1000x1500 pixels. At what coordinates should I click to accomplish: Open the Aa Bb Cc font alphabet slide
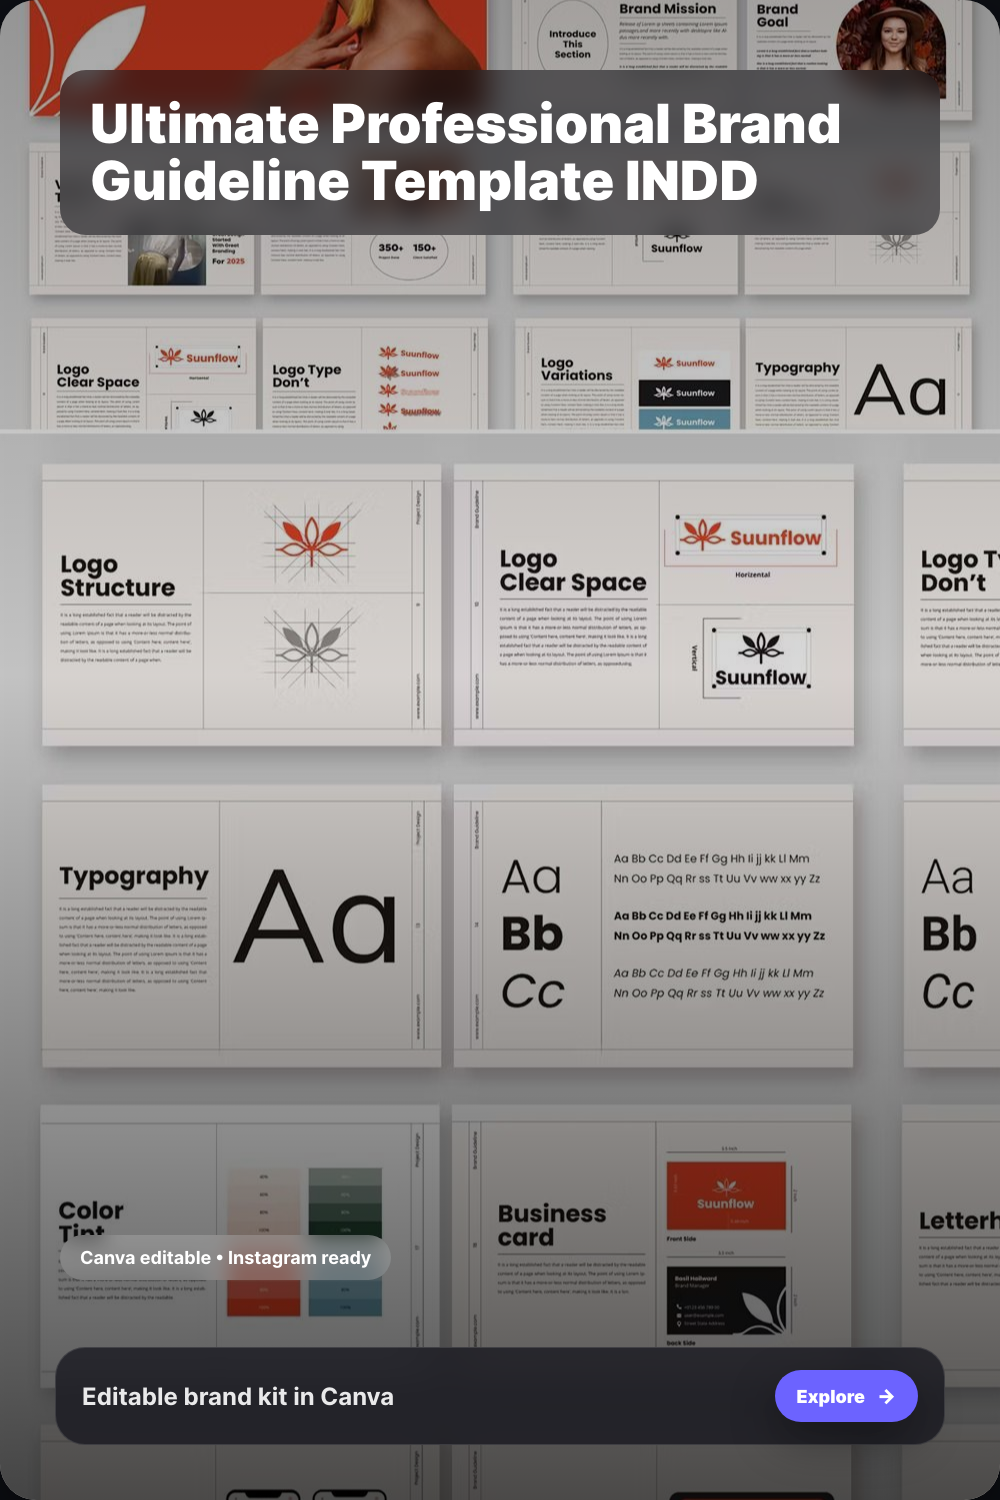(x=653, y=925)
